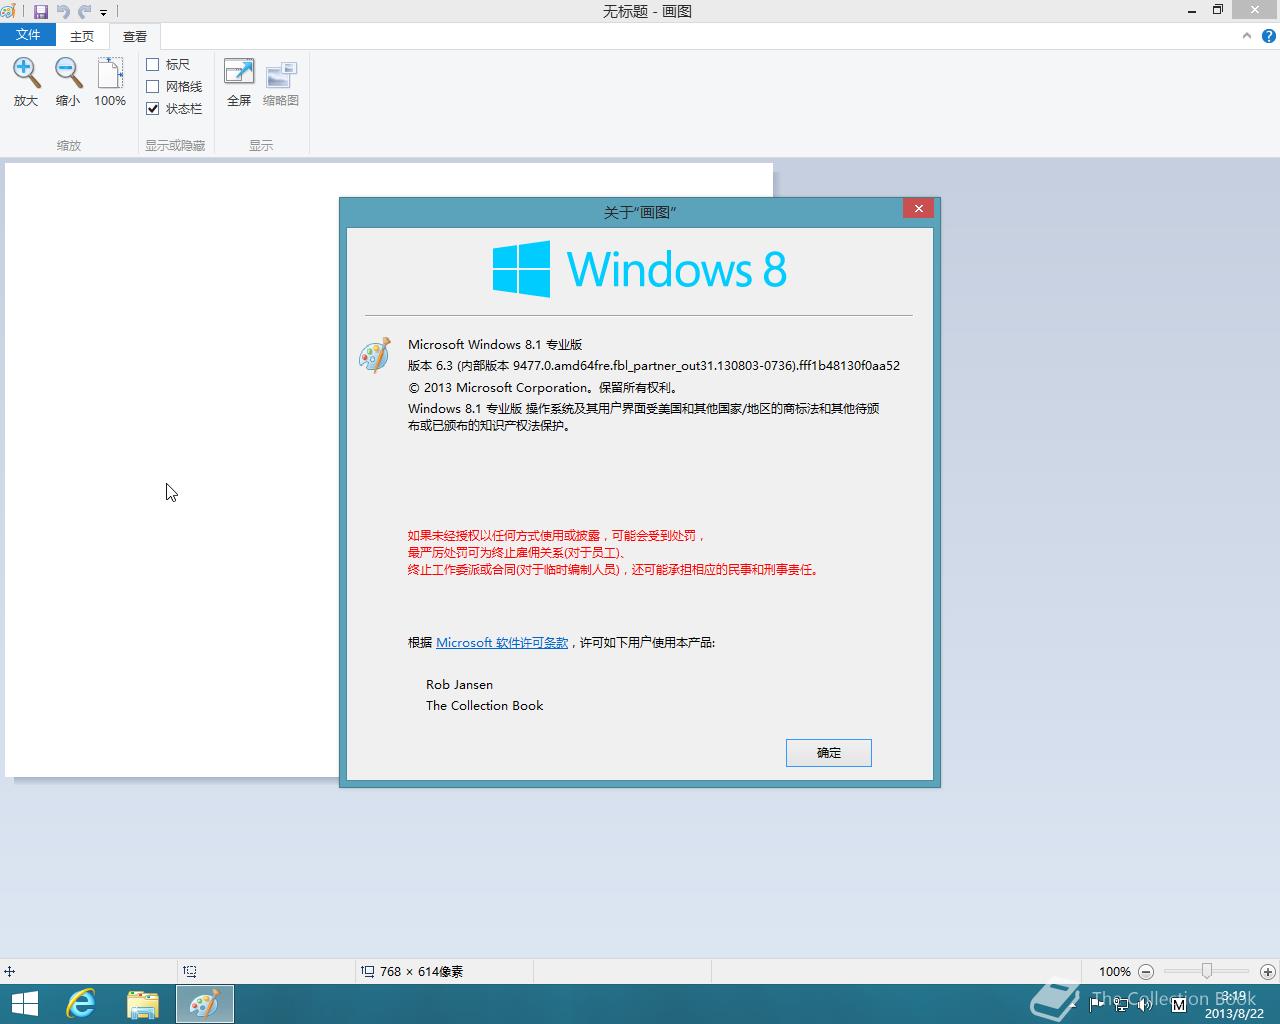The image size is (1280, 1024).
Task: Open File Explorer from the taskbar
Action: (143, 1004)
